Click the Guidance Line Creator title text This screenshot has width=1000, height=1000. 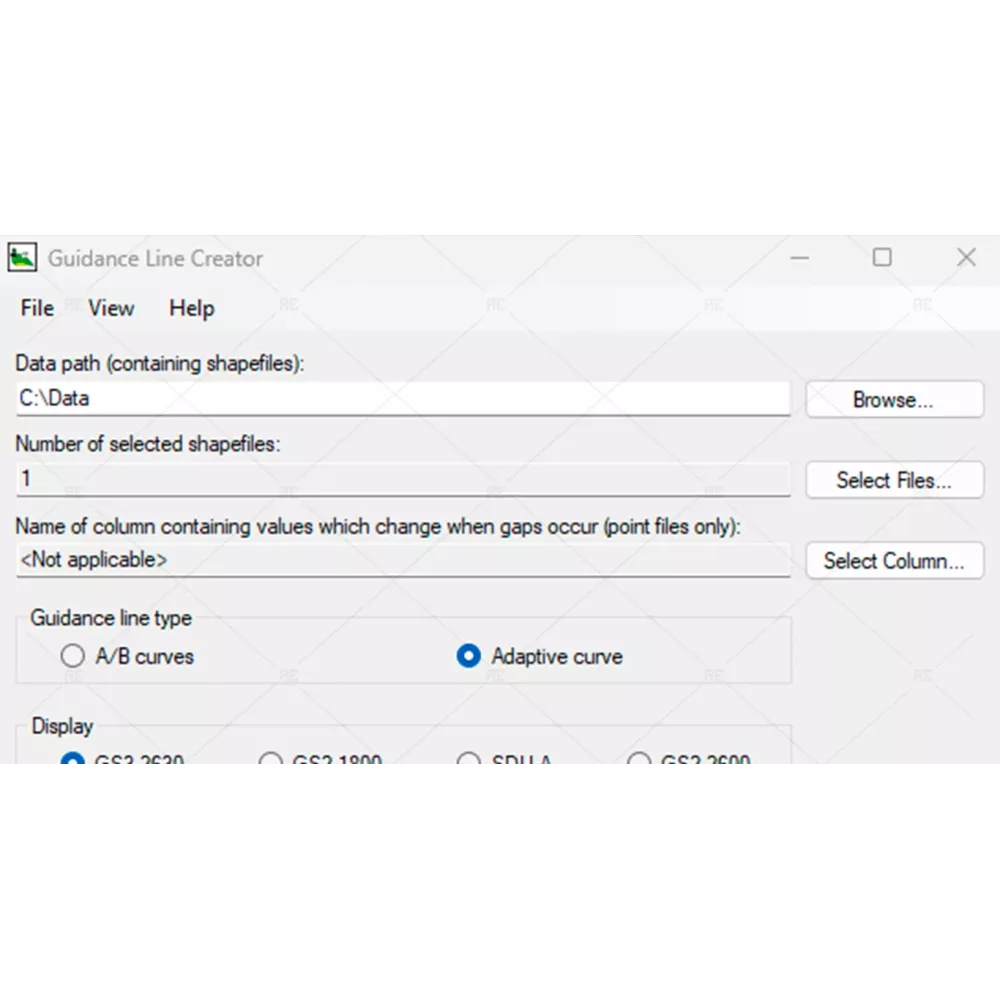pyautogui.click(x=155, y=258)
